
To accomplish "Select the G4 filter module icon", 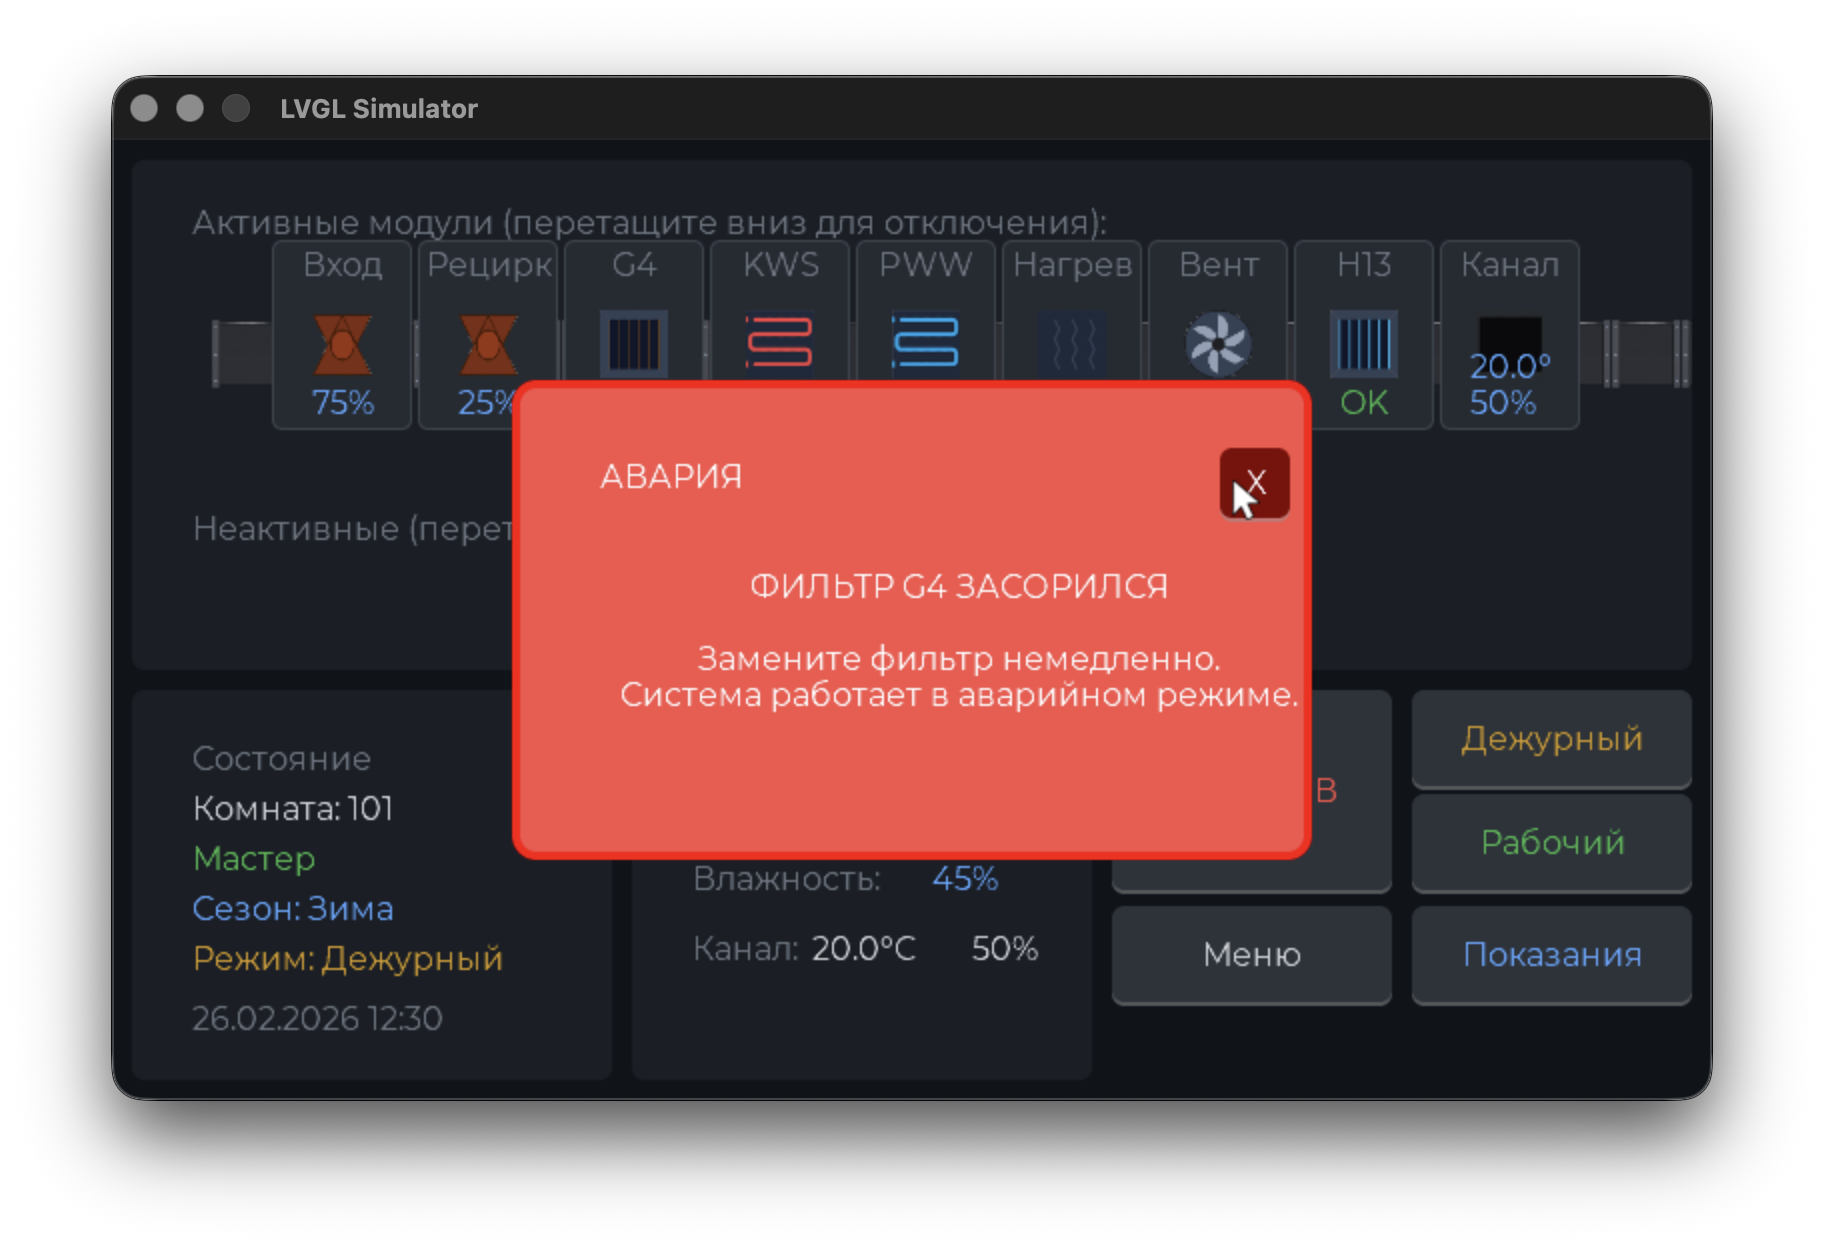I will click(x=634, y=342).
